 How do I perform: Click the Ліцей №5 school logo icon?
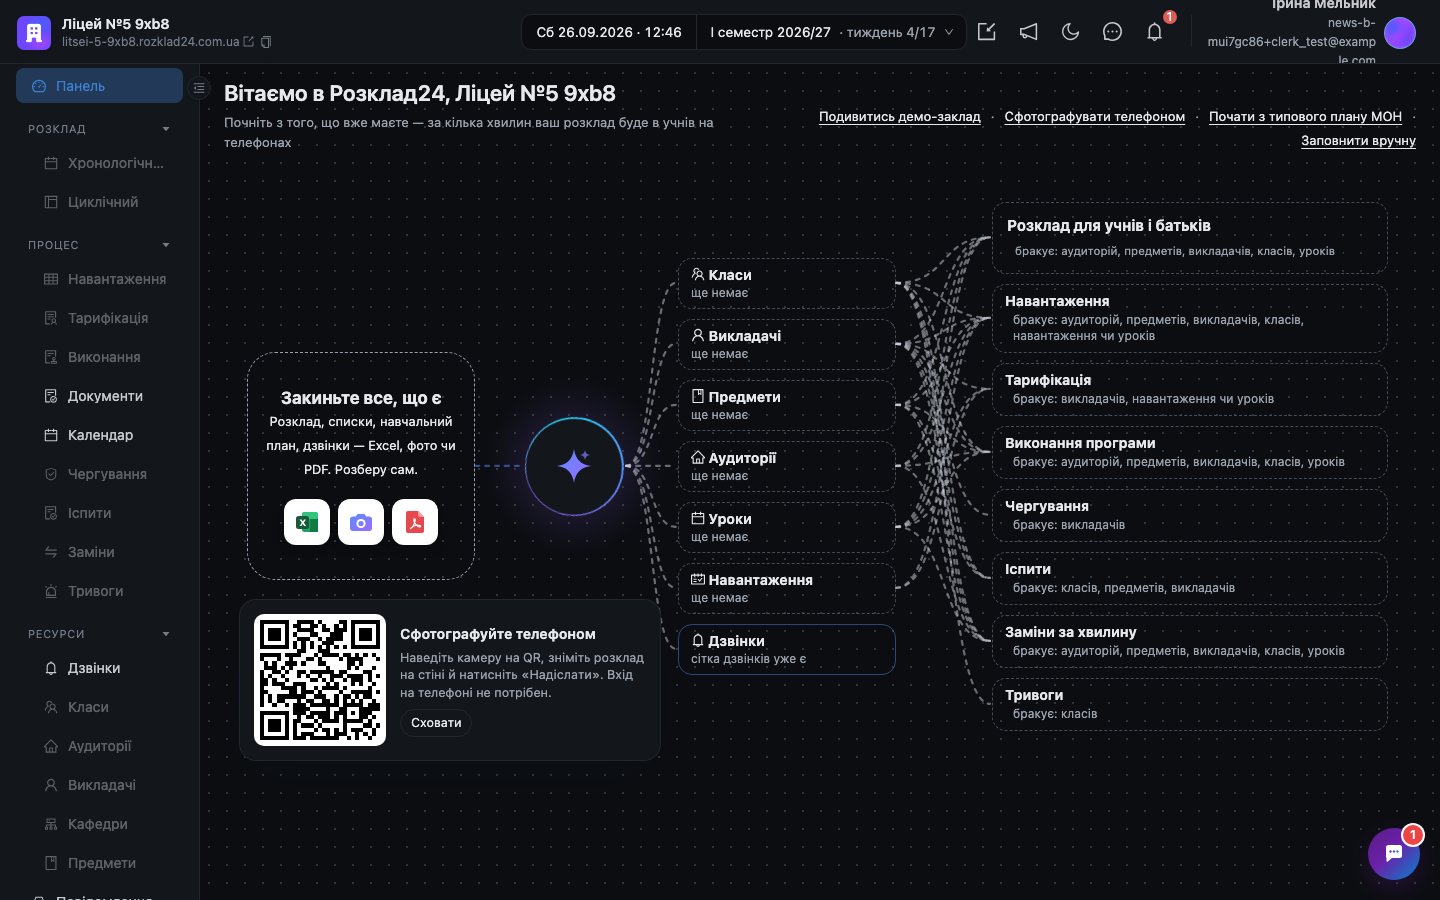click(x=34, y=32)
